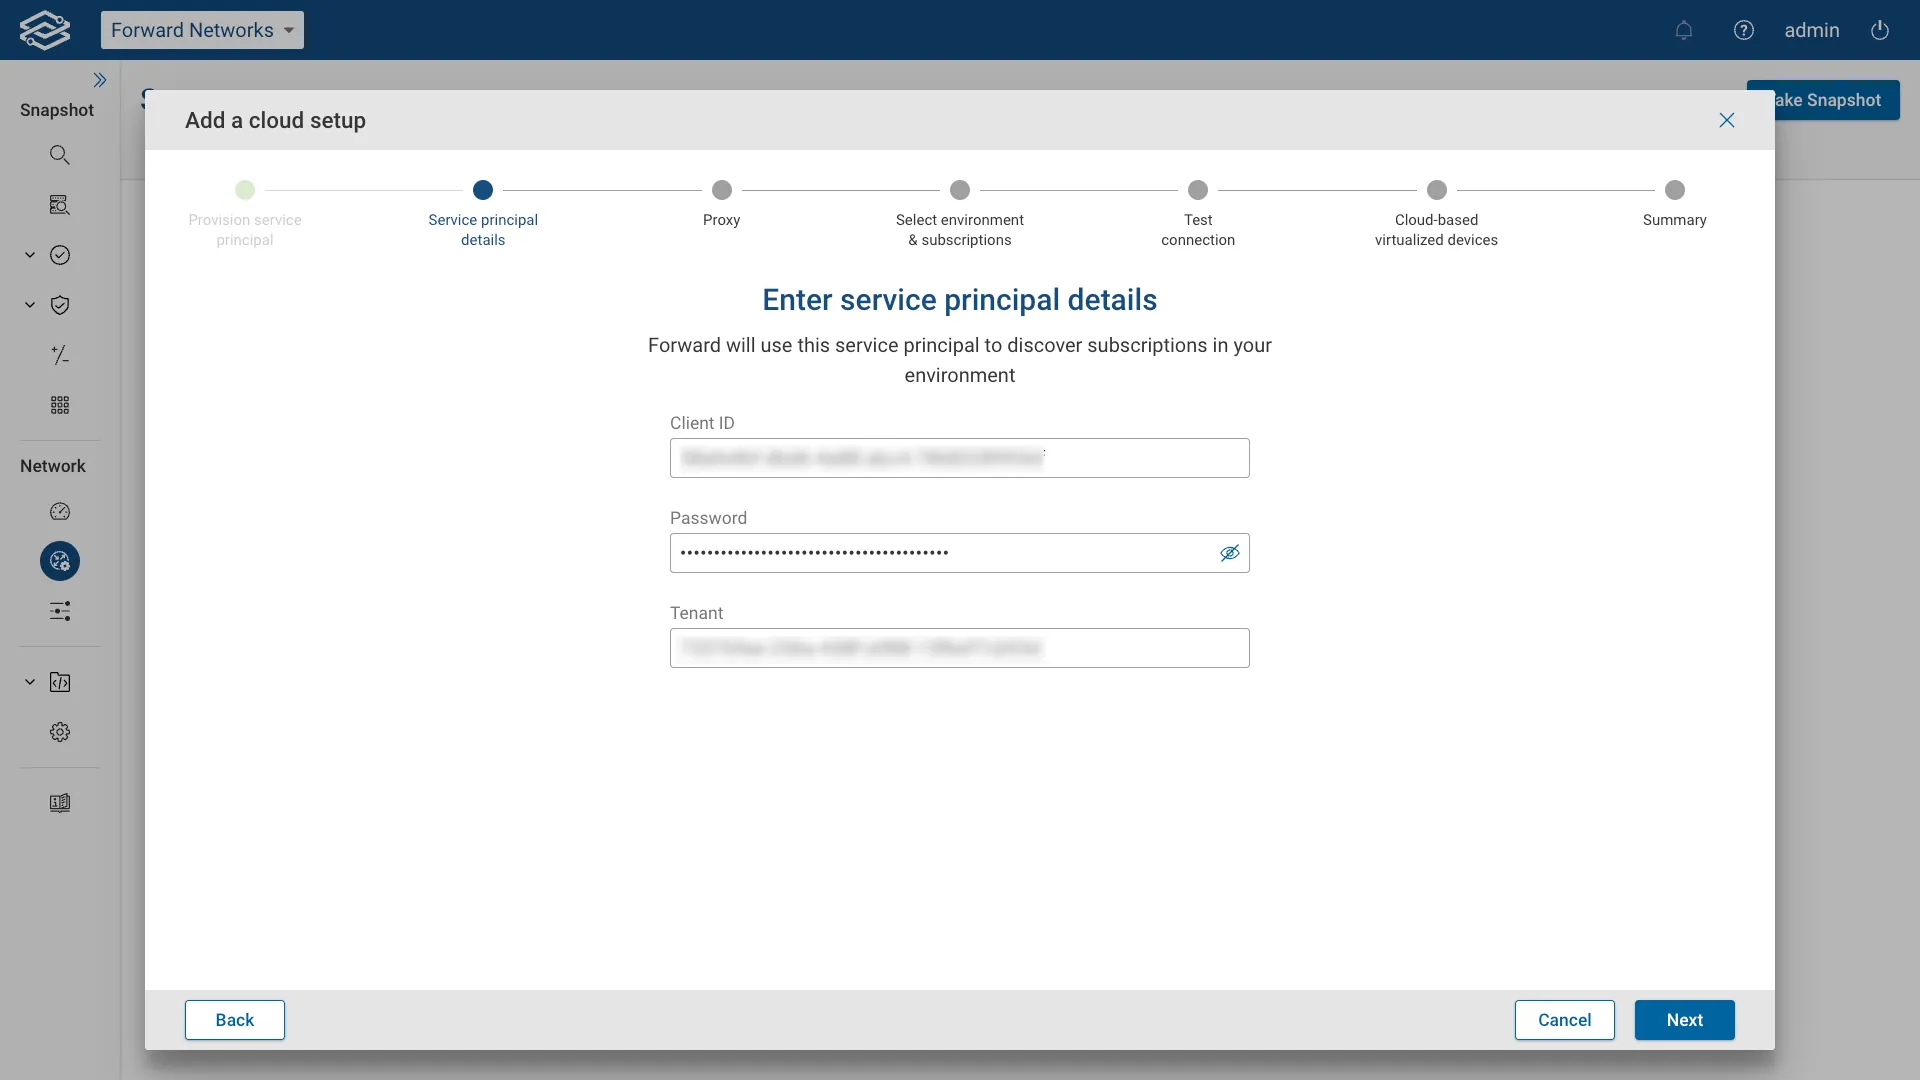Toggle password visibility eye icon

(1230, 553)
